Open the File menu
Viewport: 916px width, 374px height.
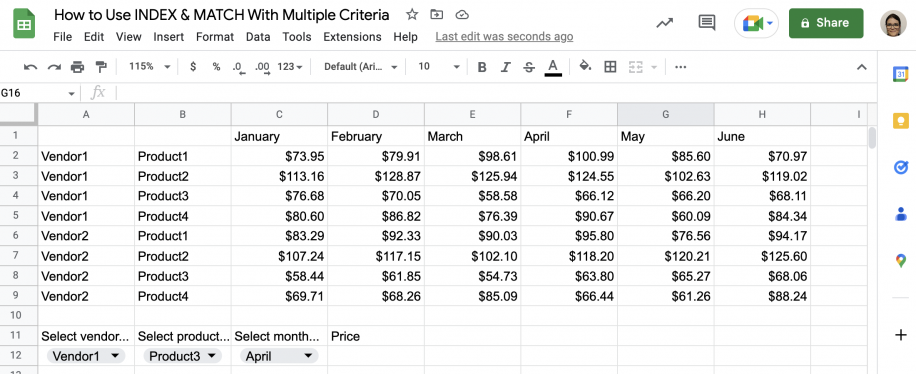pyautogui.click(x=63, y=37)
